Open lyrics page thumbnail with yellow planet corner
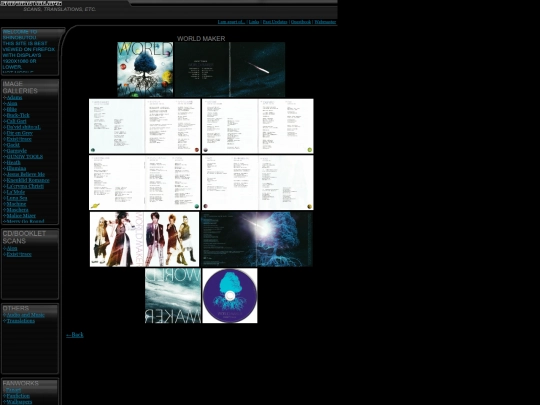The height and width of the screenshot is (405, 540). pyautogui.click(x=145, y=183)
